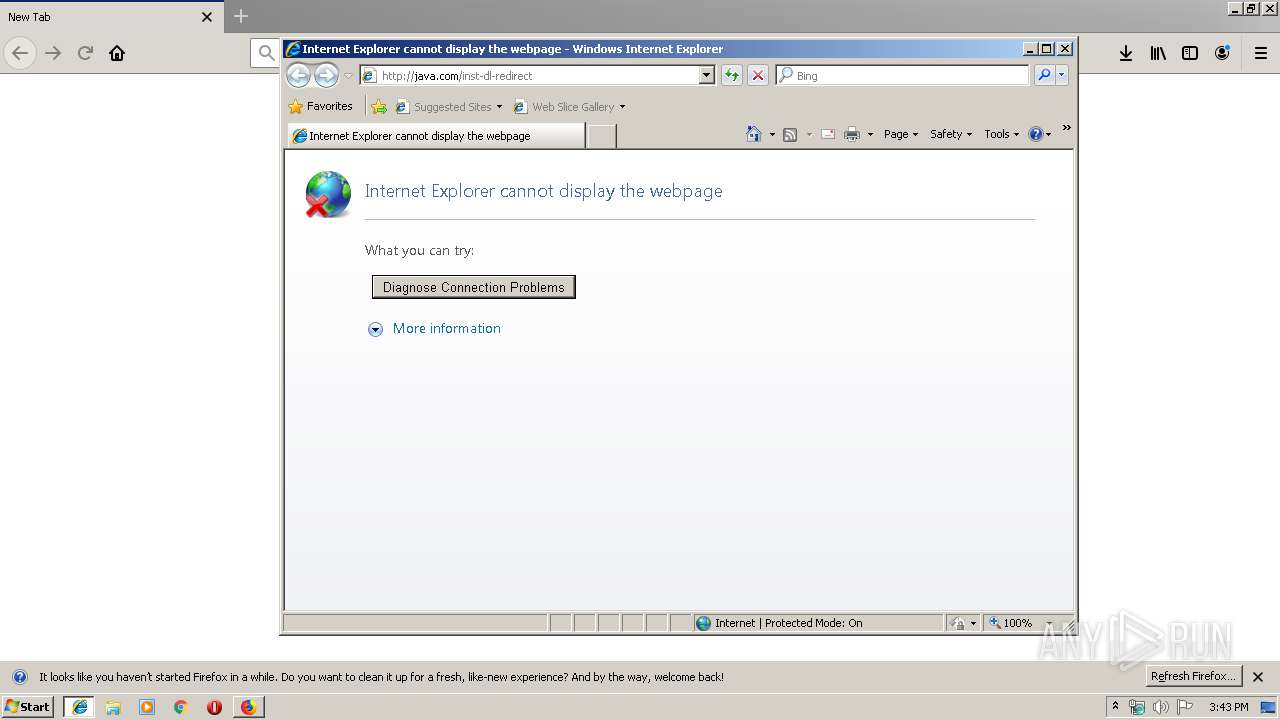Select the 'Internet Explorer cannot display' tab

click(436, 136)
